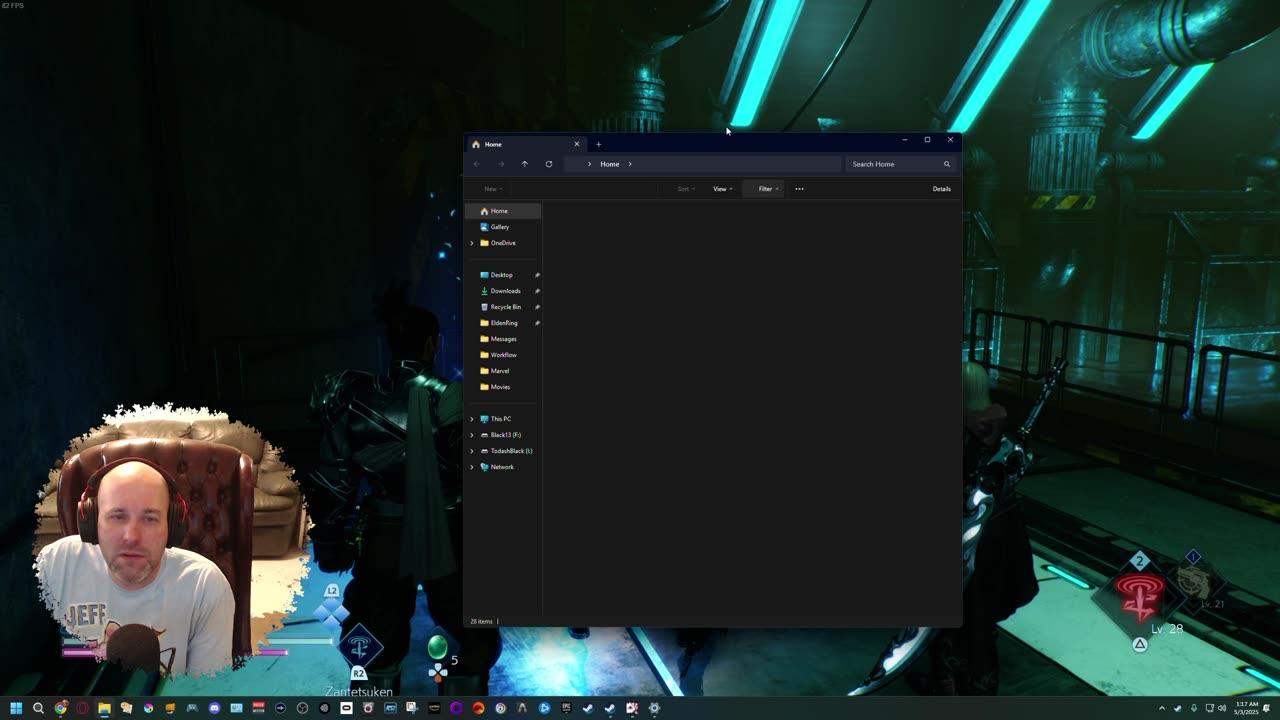1280x720 pixels.
Task: Open OBS Studio from the taskbar
Action: pyautogui.click(x=302, y=708)
